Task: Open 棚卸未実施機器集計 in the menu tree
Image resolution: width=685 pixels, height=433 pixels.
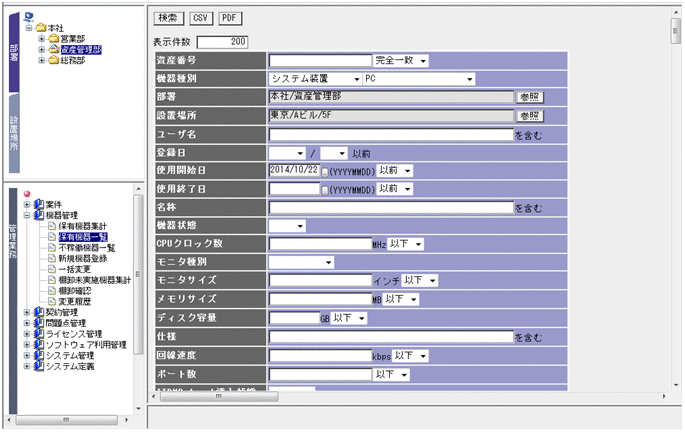Action: (x=95, y=280)
